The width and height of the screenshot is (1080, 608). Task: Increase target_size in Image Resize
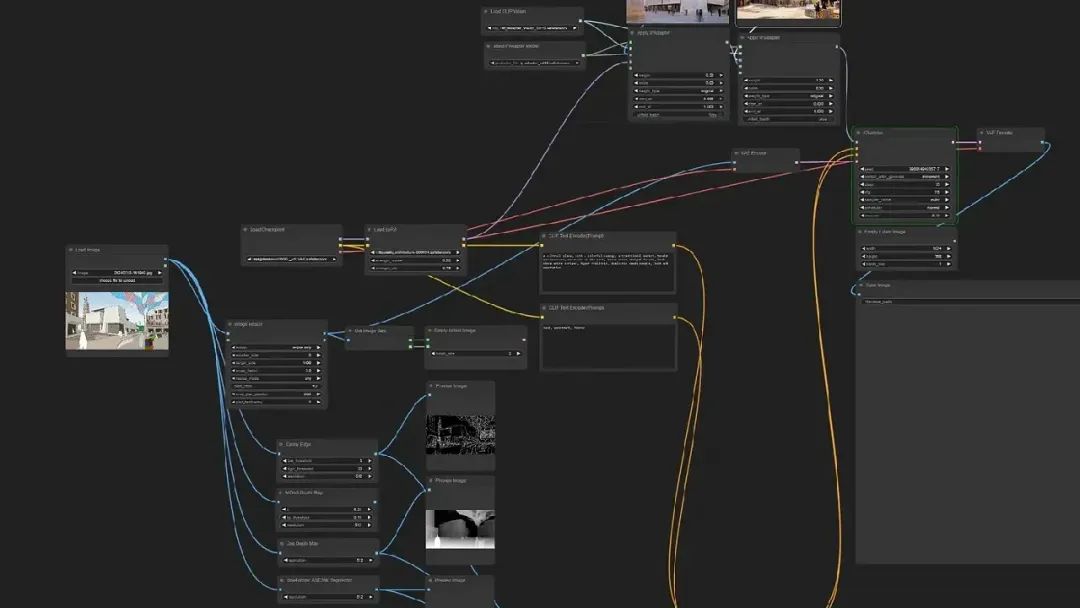tap(318, 363)
